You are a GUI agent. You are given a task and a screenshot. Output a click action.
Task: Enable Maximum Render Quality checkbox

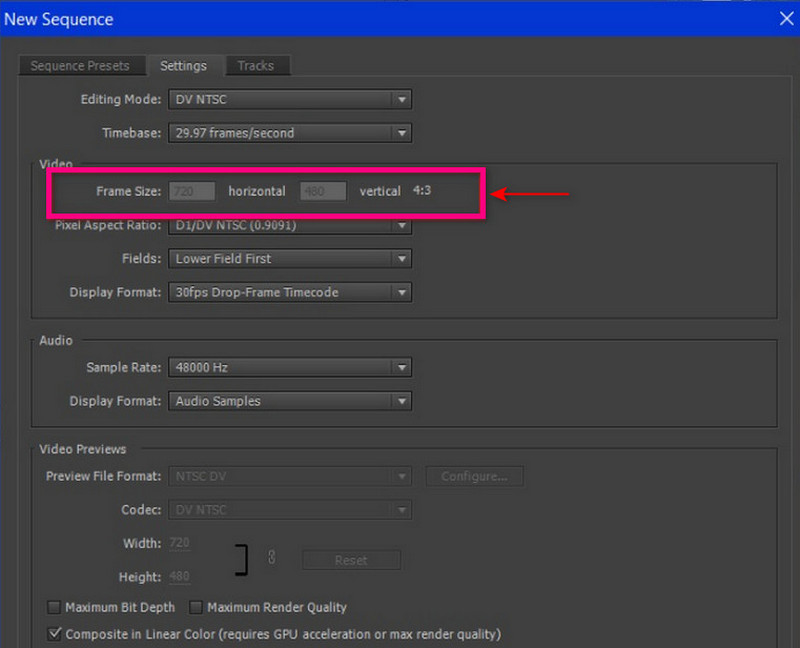(x=196, y=607)
